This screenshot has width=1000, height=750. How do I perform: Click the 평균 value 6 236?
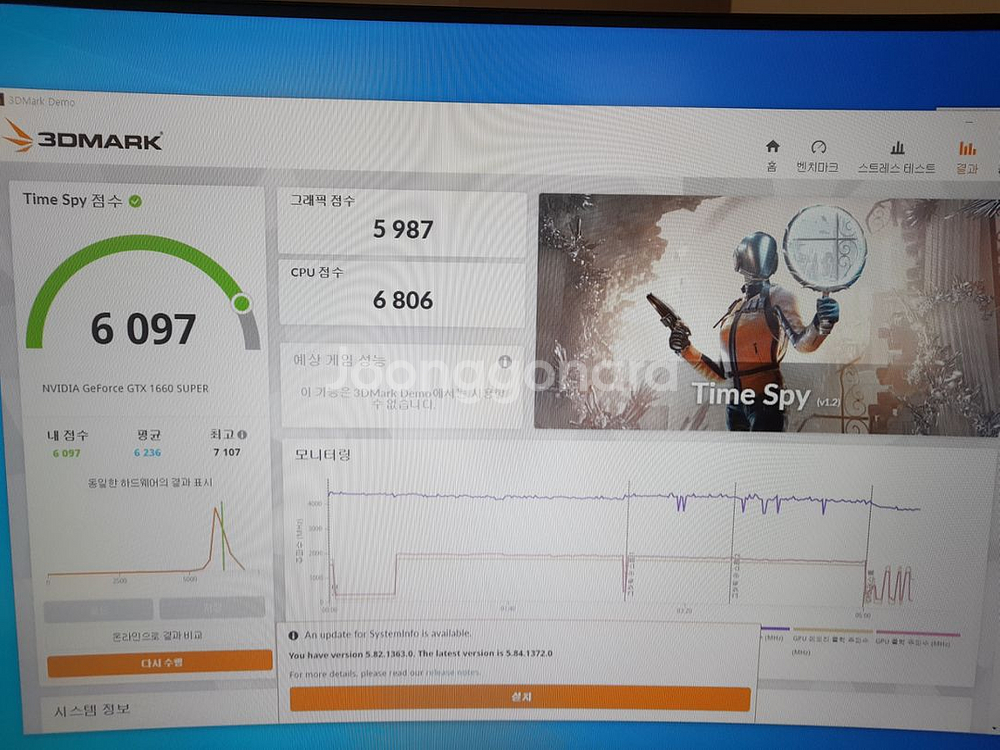pos(147,453)
